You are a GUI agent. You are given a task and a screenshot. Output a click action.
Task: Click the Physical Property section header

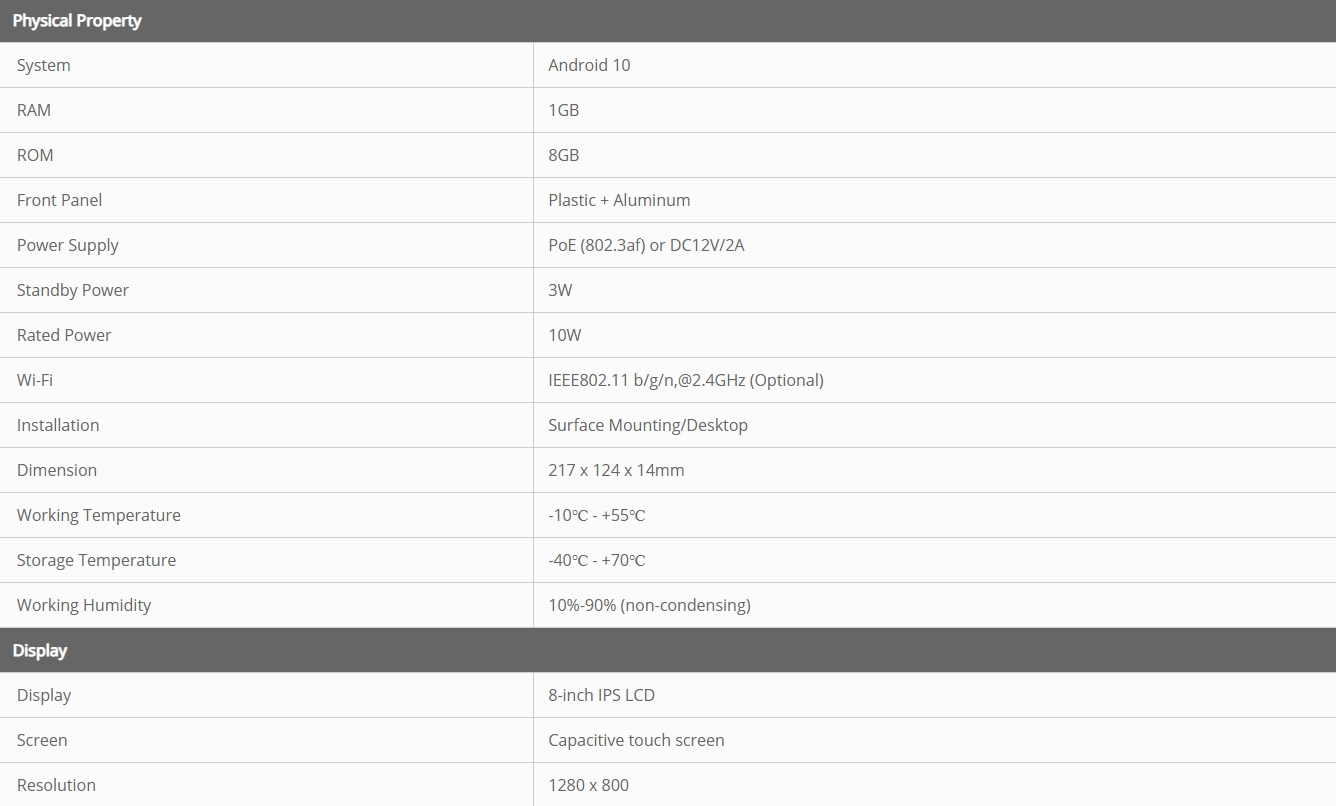(77, 21)
